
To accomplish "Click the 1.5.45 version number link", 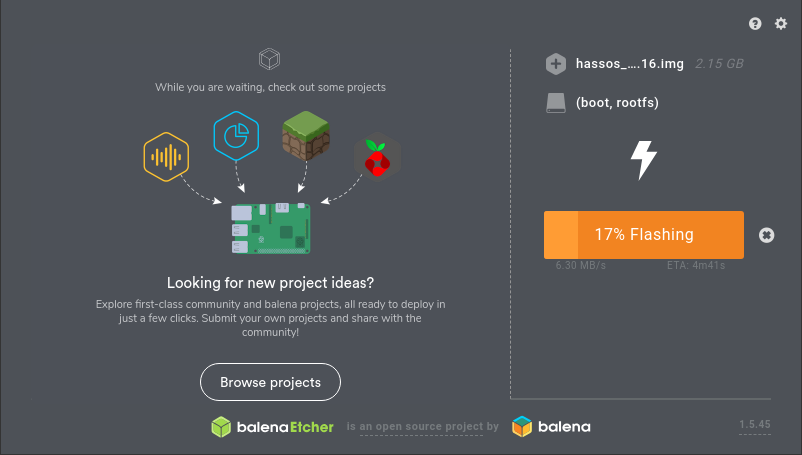I will (x=754, y=424).
